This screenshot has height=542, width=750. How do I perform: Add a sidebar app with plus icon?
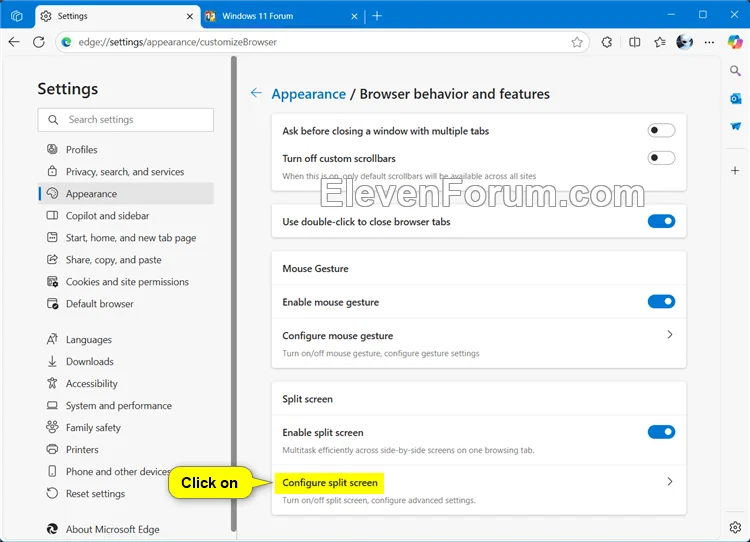click(735, 170)
